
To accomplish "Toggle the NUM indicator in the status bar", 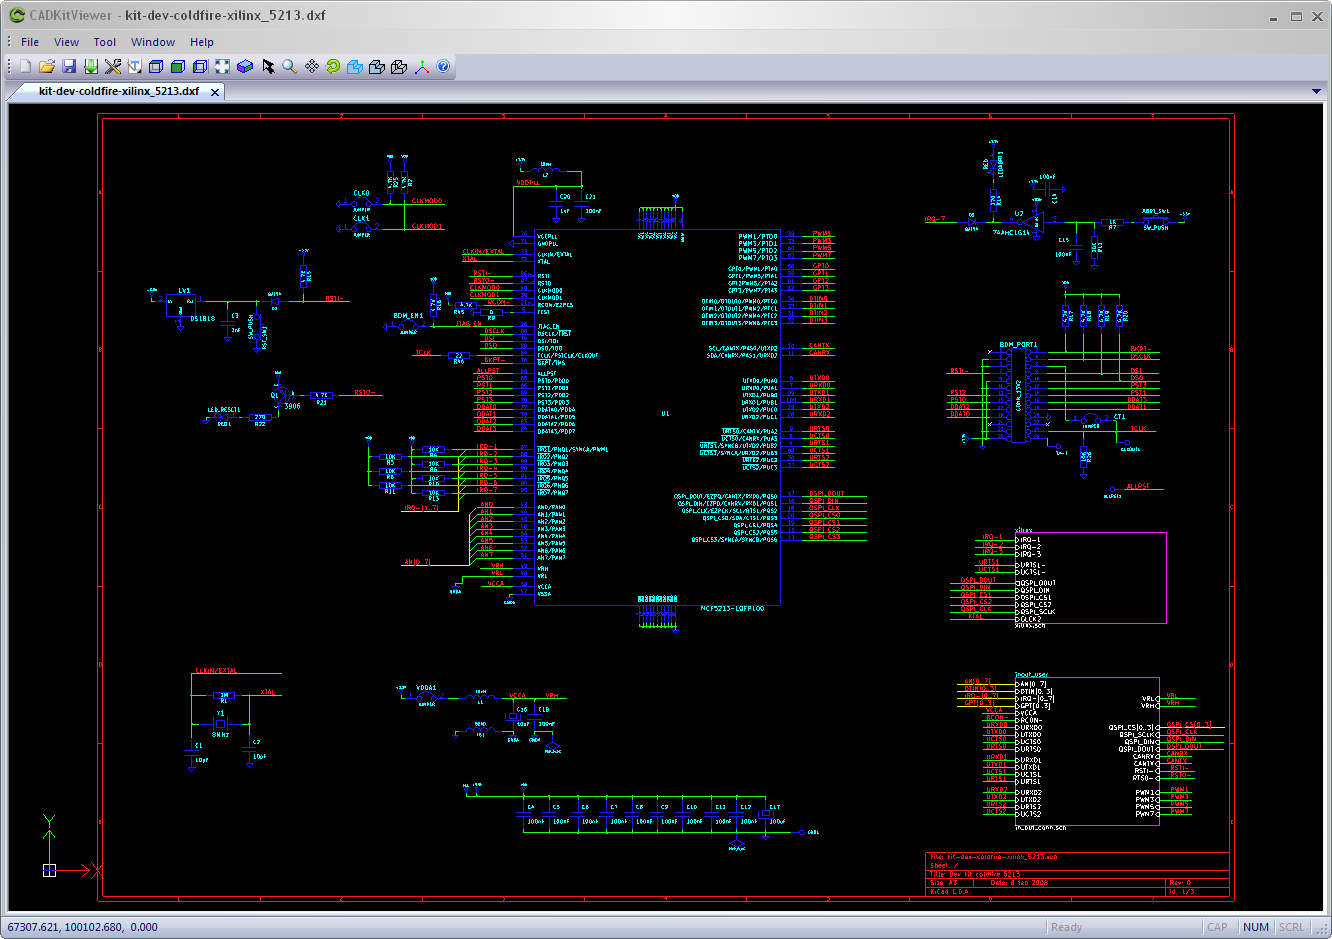I will [x=1255, y=927].
